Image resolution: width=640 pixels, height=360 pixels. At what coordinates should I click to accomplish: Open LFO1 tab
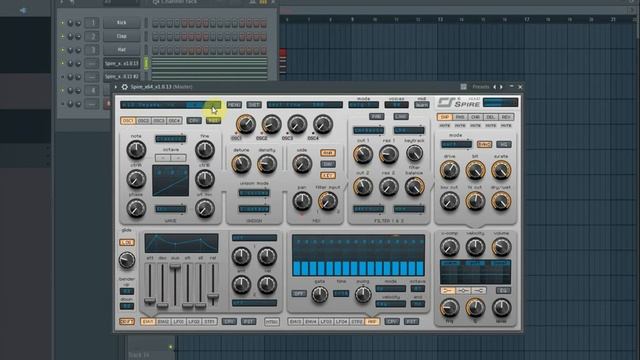179,322
